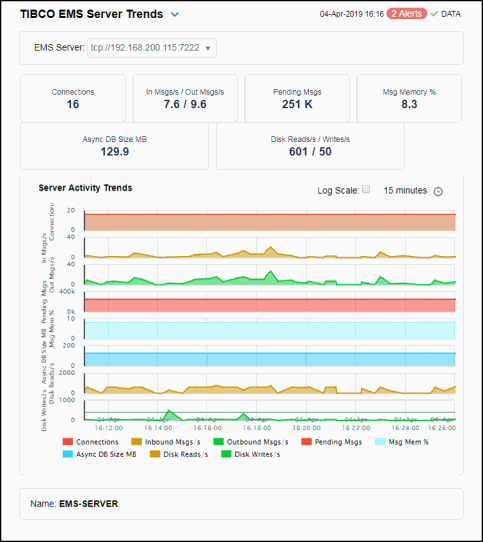Click the Server Activity Trends heading
The image size is (483, 542).
click(85, 188)
